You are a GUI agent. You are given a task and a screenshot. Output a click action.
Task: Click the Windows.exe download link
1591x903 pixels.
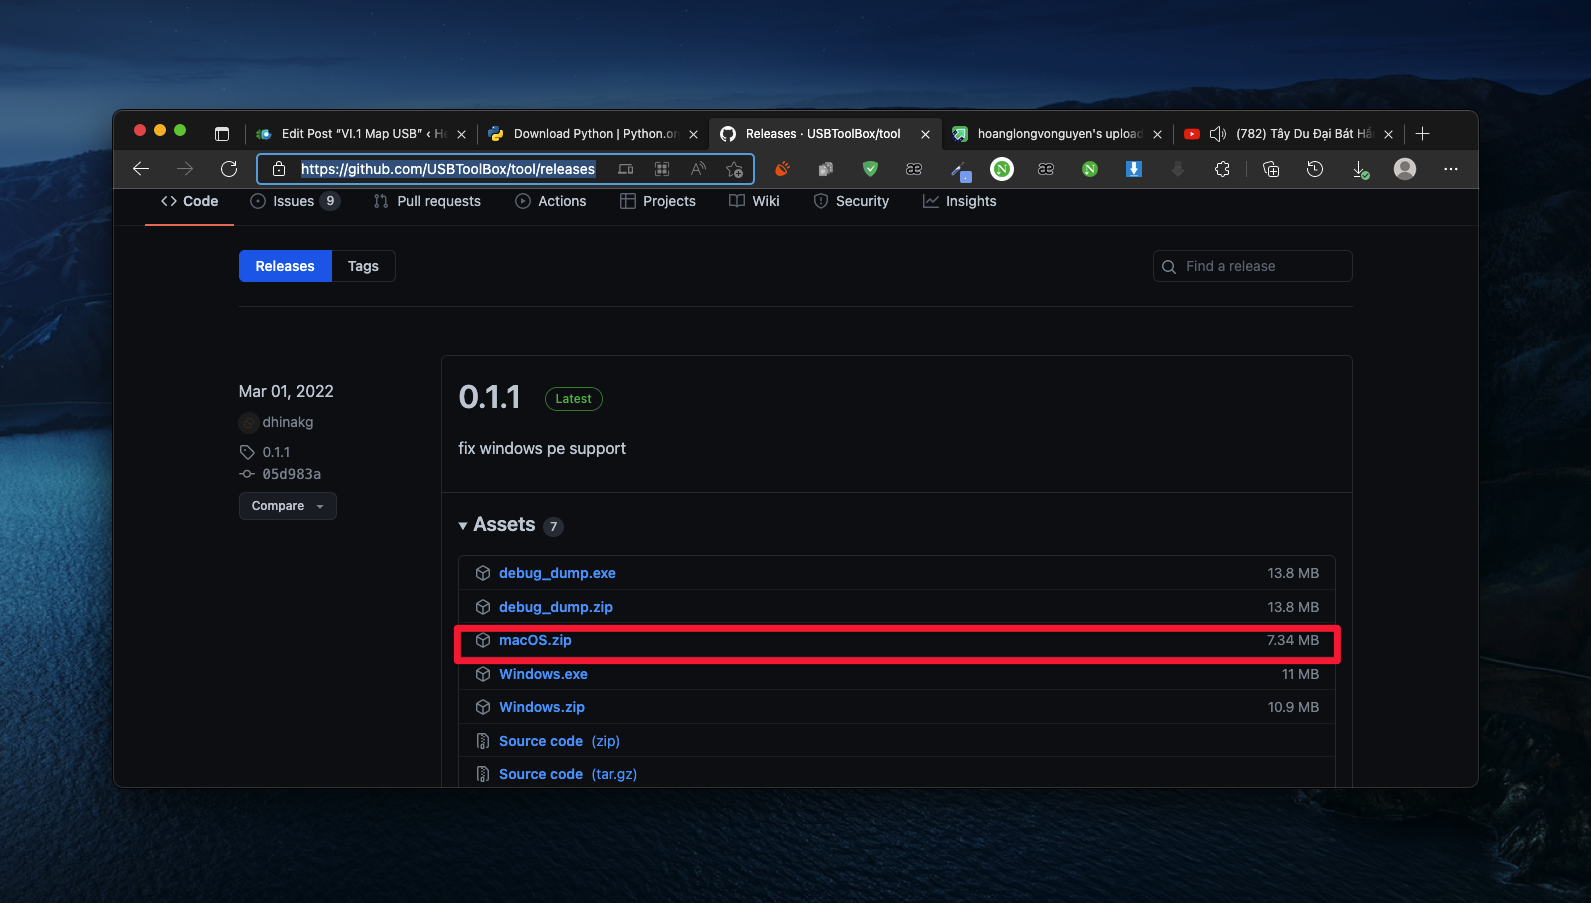[543, 674]
